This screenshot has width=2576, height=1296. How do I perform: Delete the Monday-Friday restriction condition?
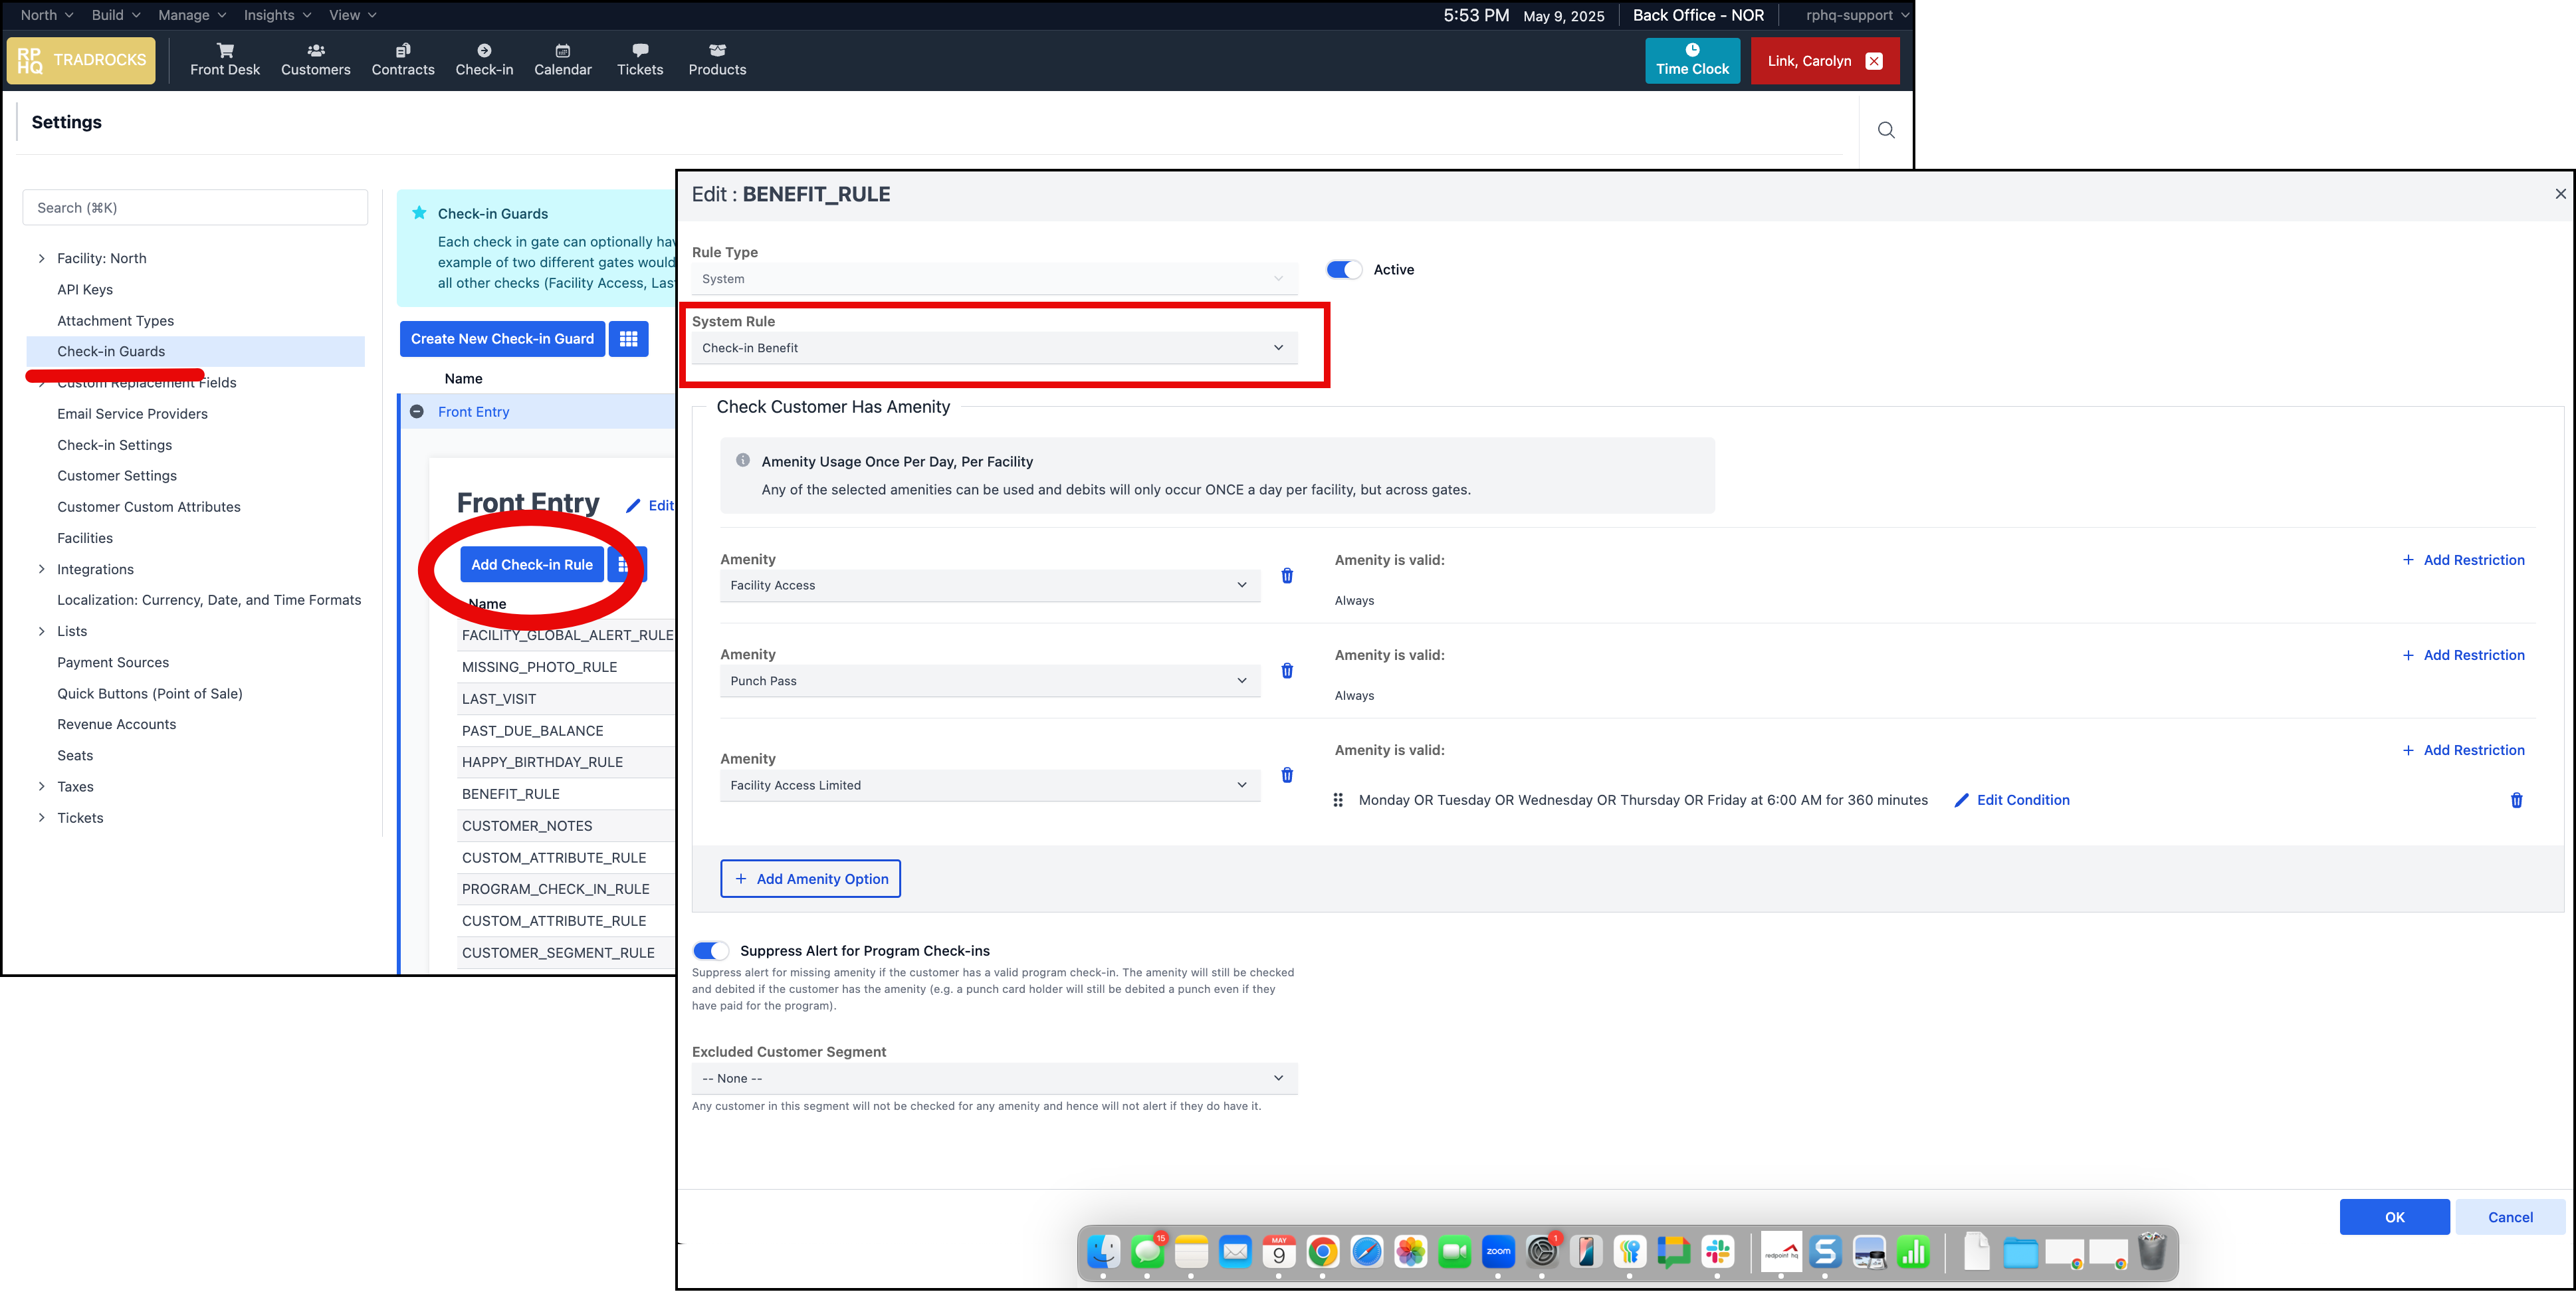point(2517,800)
